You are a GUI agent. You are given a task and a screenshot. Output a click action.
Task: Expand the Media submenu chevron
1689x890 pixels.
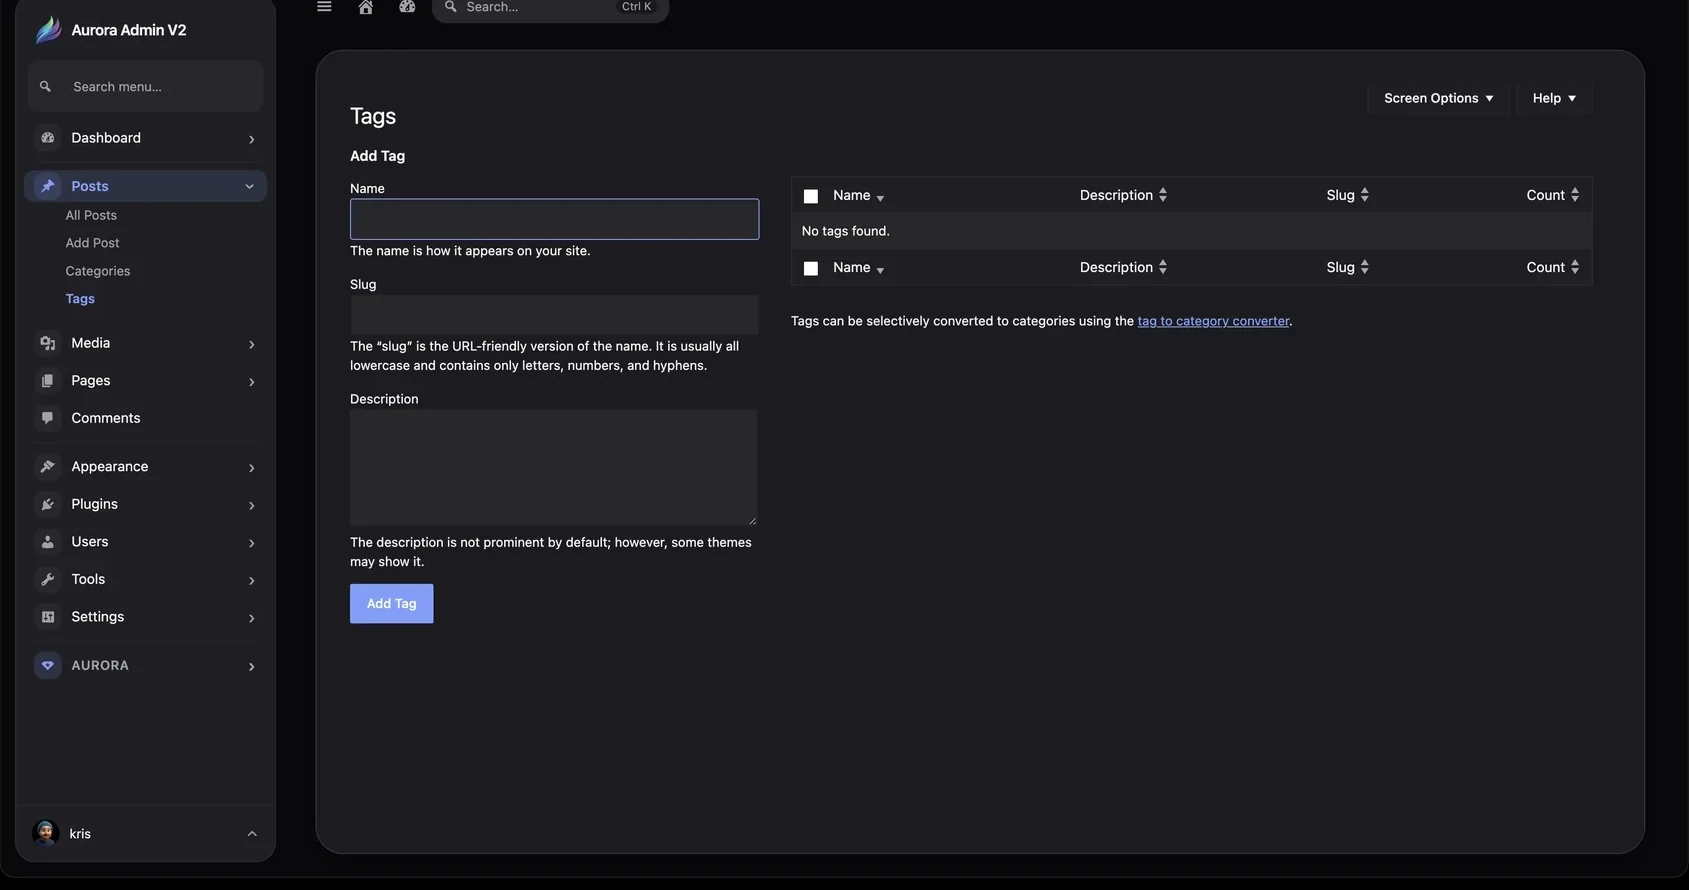(x=251, y=344)
